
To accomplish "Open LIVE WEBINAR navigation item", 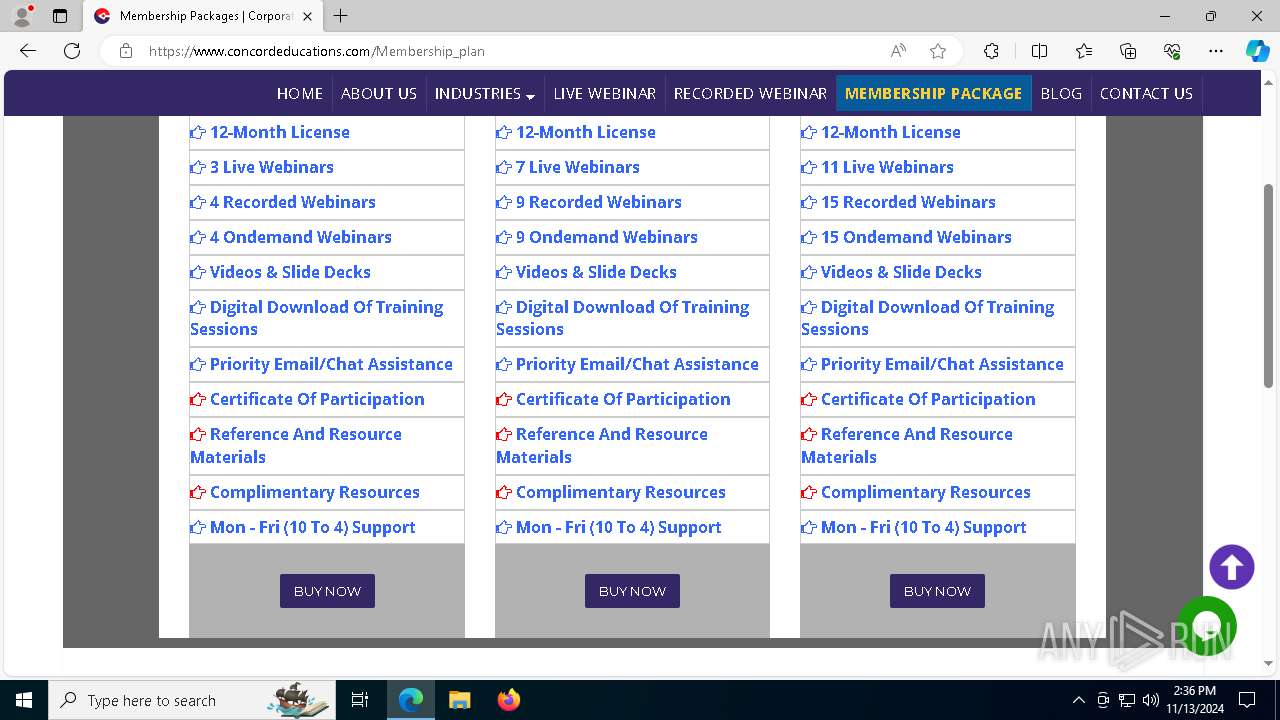I will (x=604, y=93).
